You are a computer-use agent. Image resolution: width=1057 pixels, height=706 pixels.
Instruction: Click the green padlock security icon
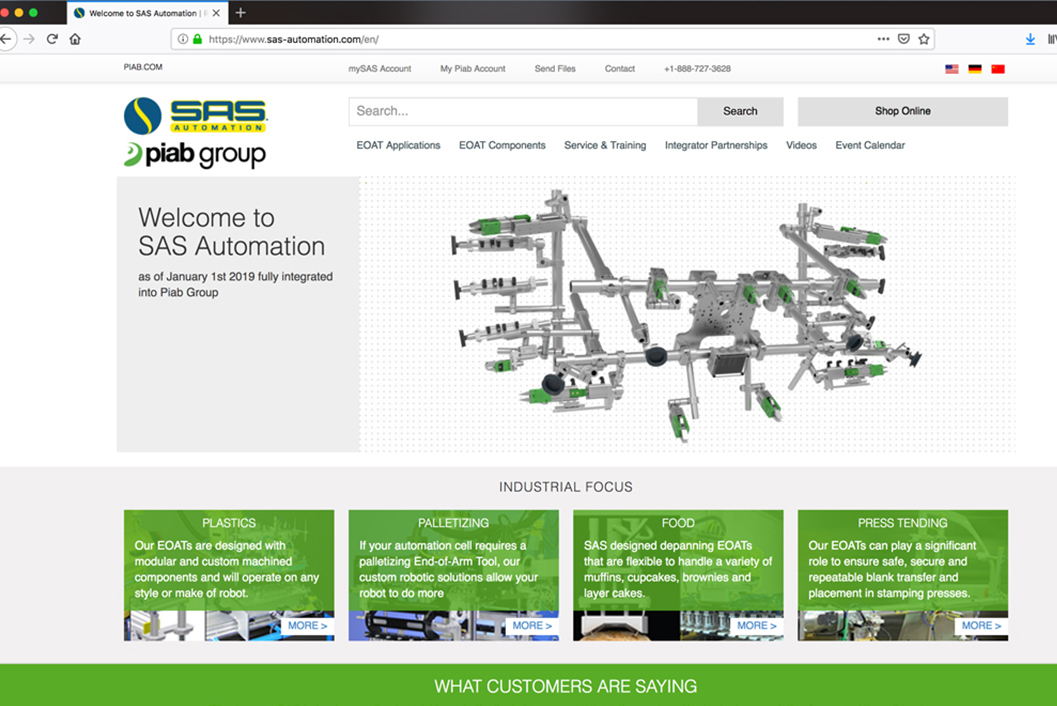198,39
